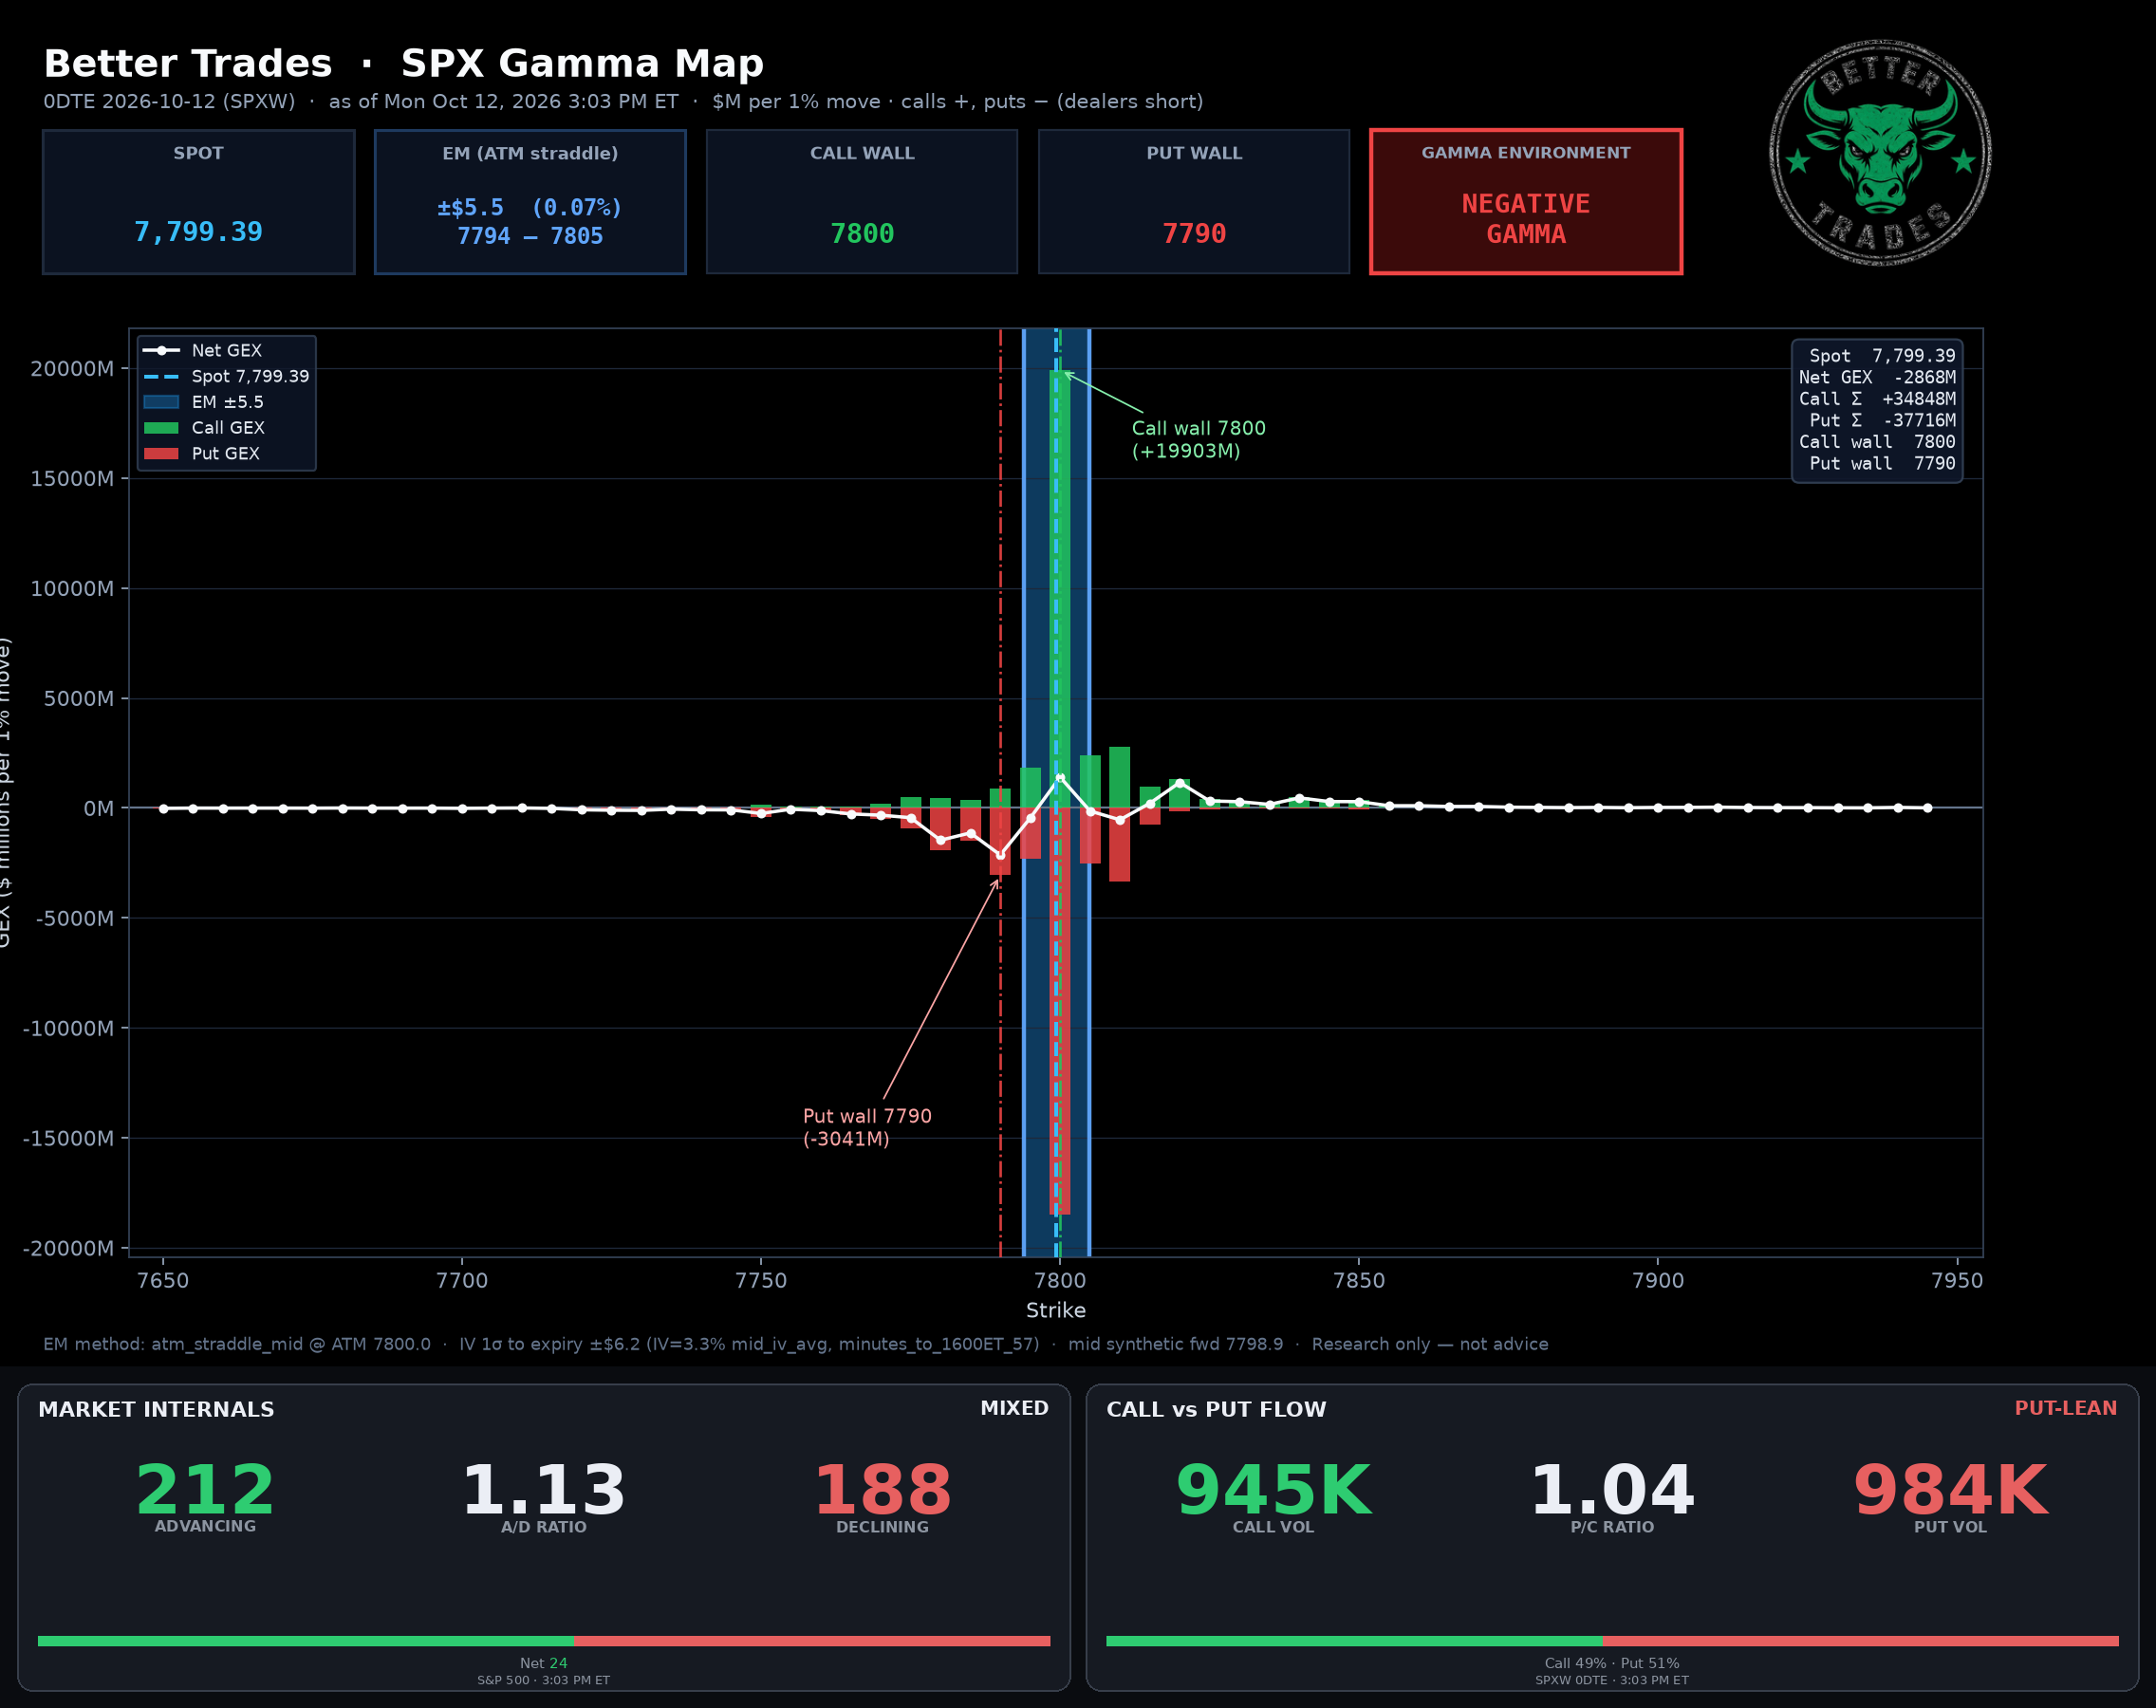Screen dimensions: 2156x1708
Task: Click the NEGATIVE GAMMA environment box
Action: pyautogui.click(x=1526, y=201)
